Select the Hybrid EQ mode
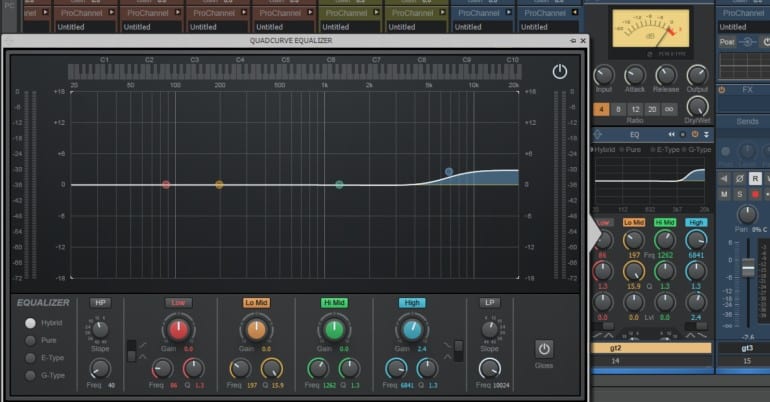This screenshot has height=402, width=770. [31, 323]
